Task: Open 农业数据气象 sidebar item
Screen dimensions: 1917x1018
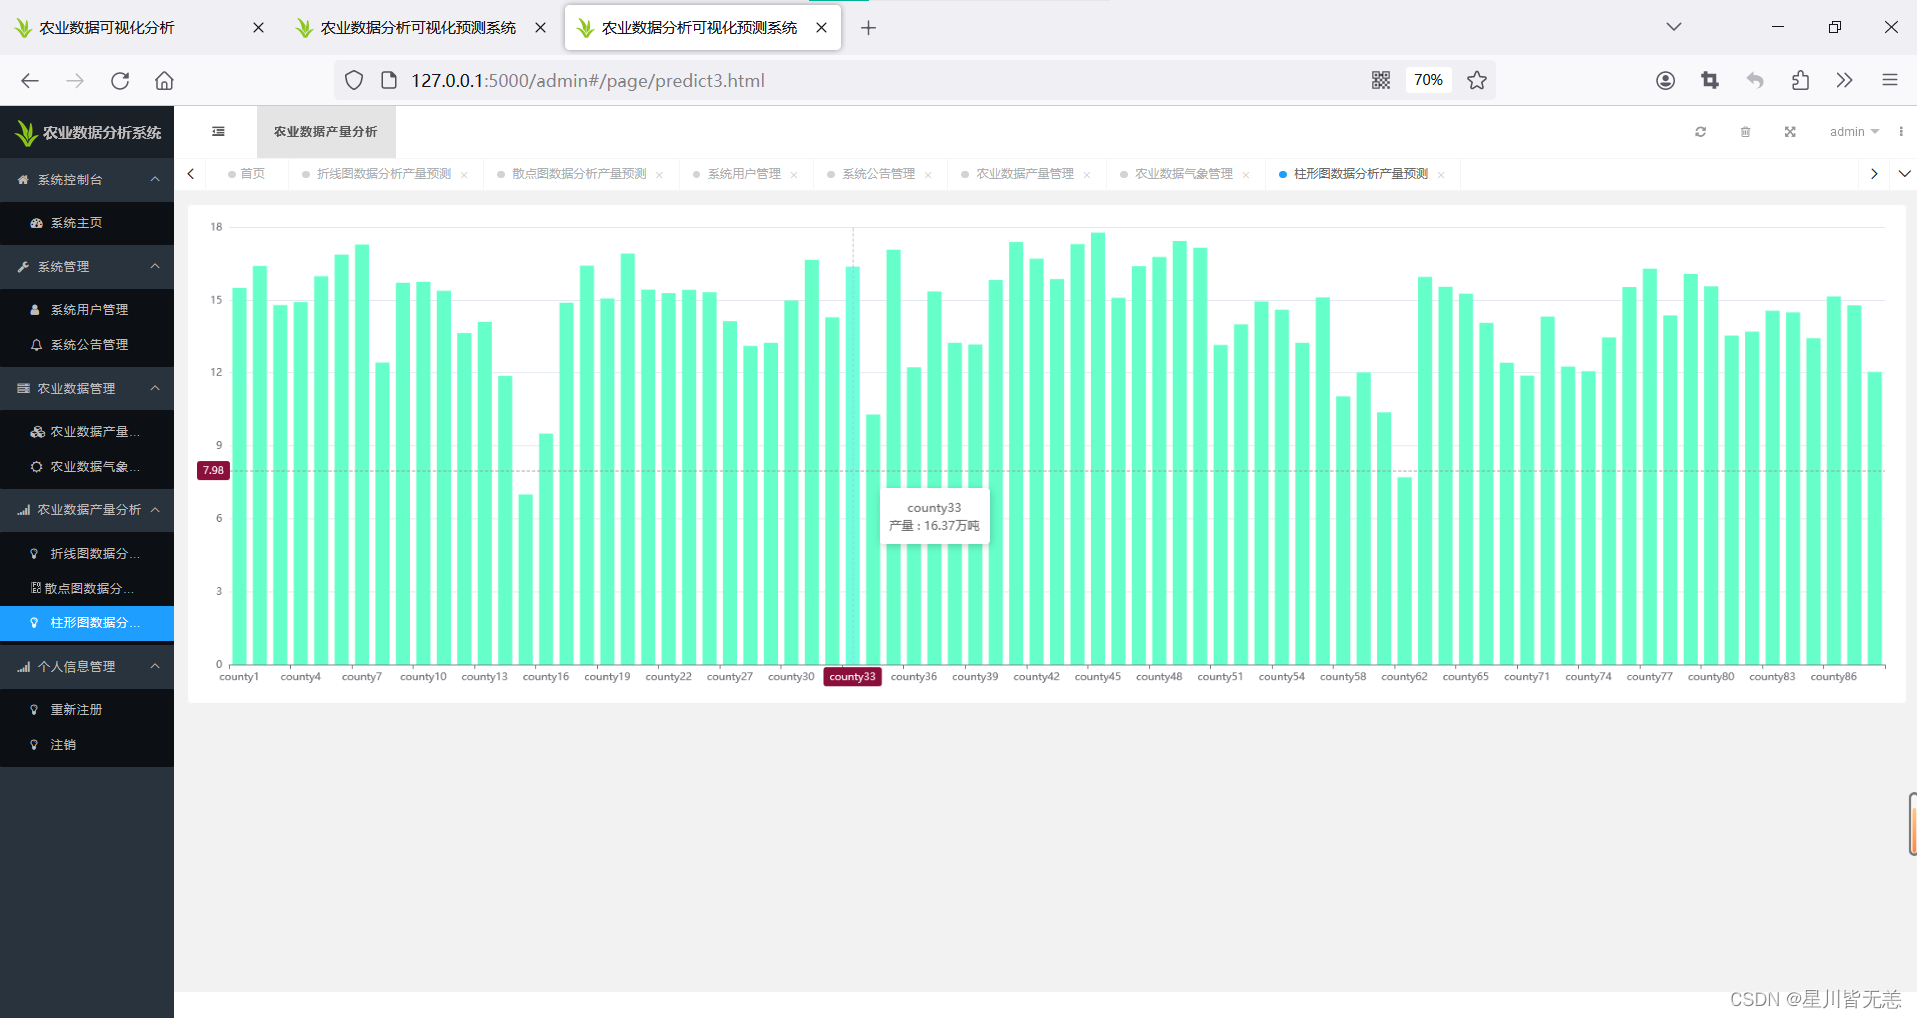Action: point(87,467)
